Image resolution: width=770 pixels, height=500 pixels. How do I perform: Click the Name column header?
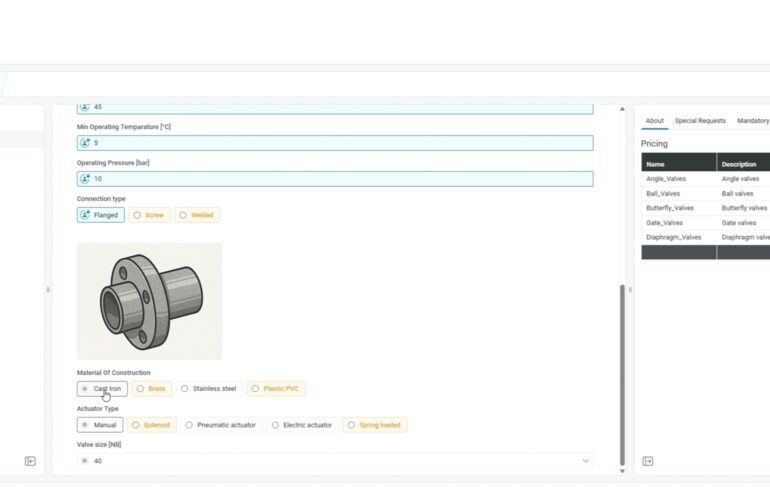click(x=656, y=164)
